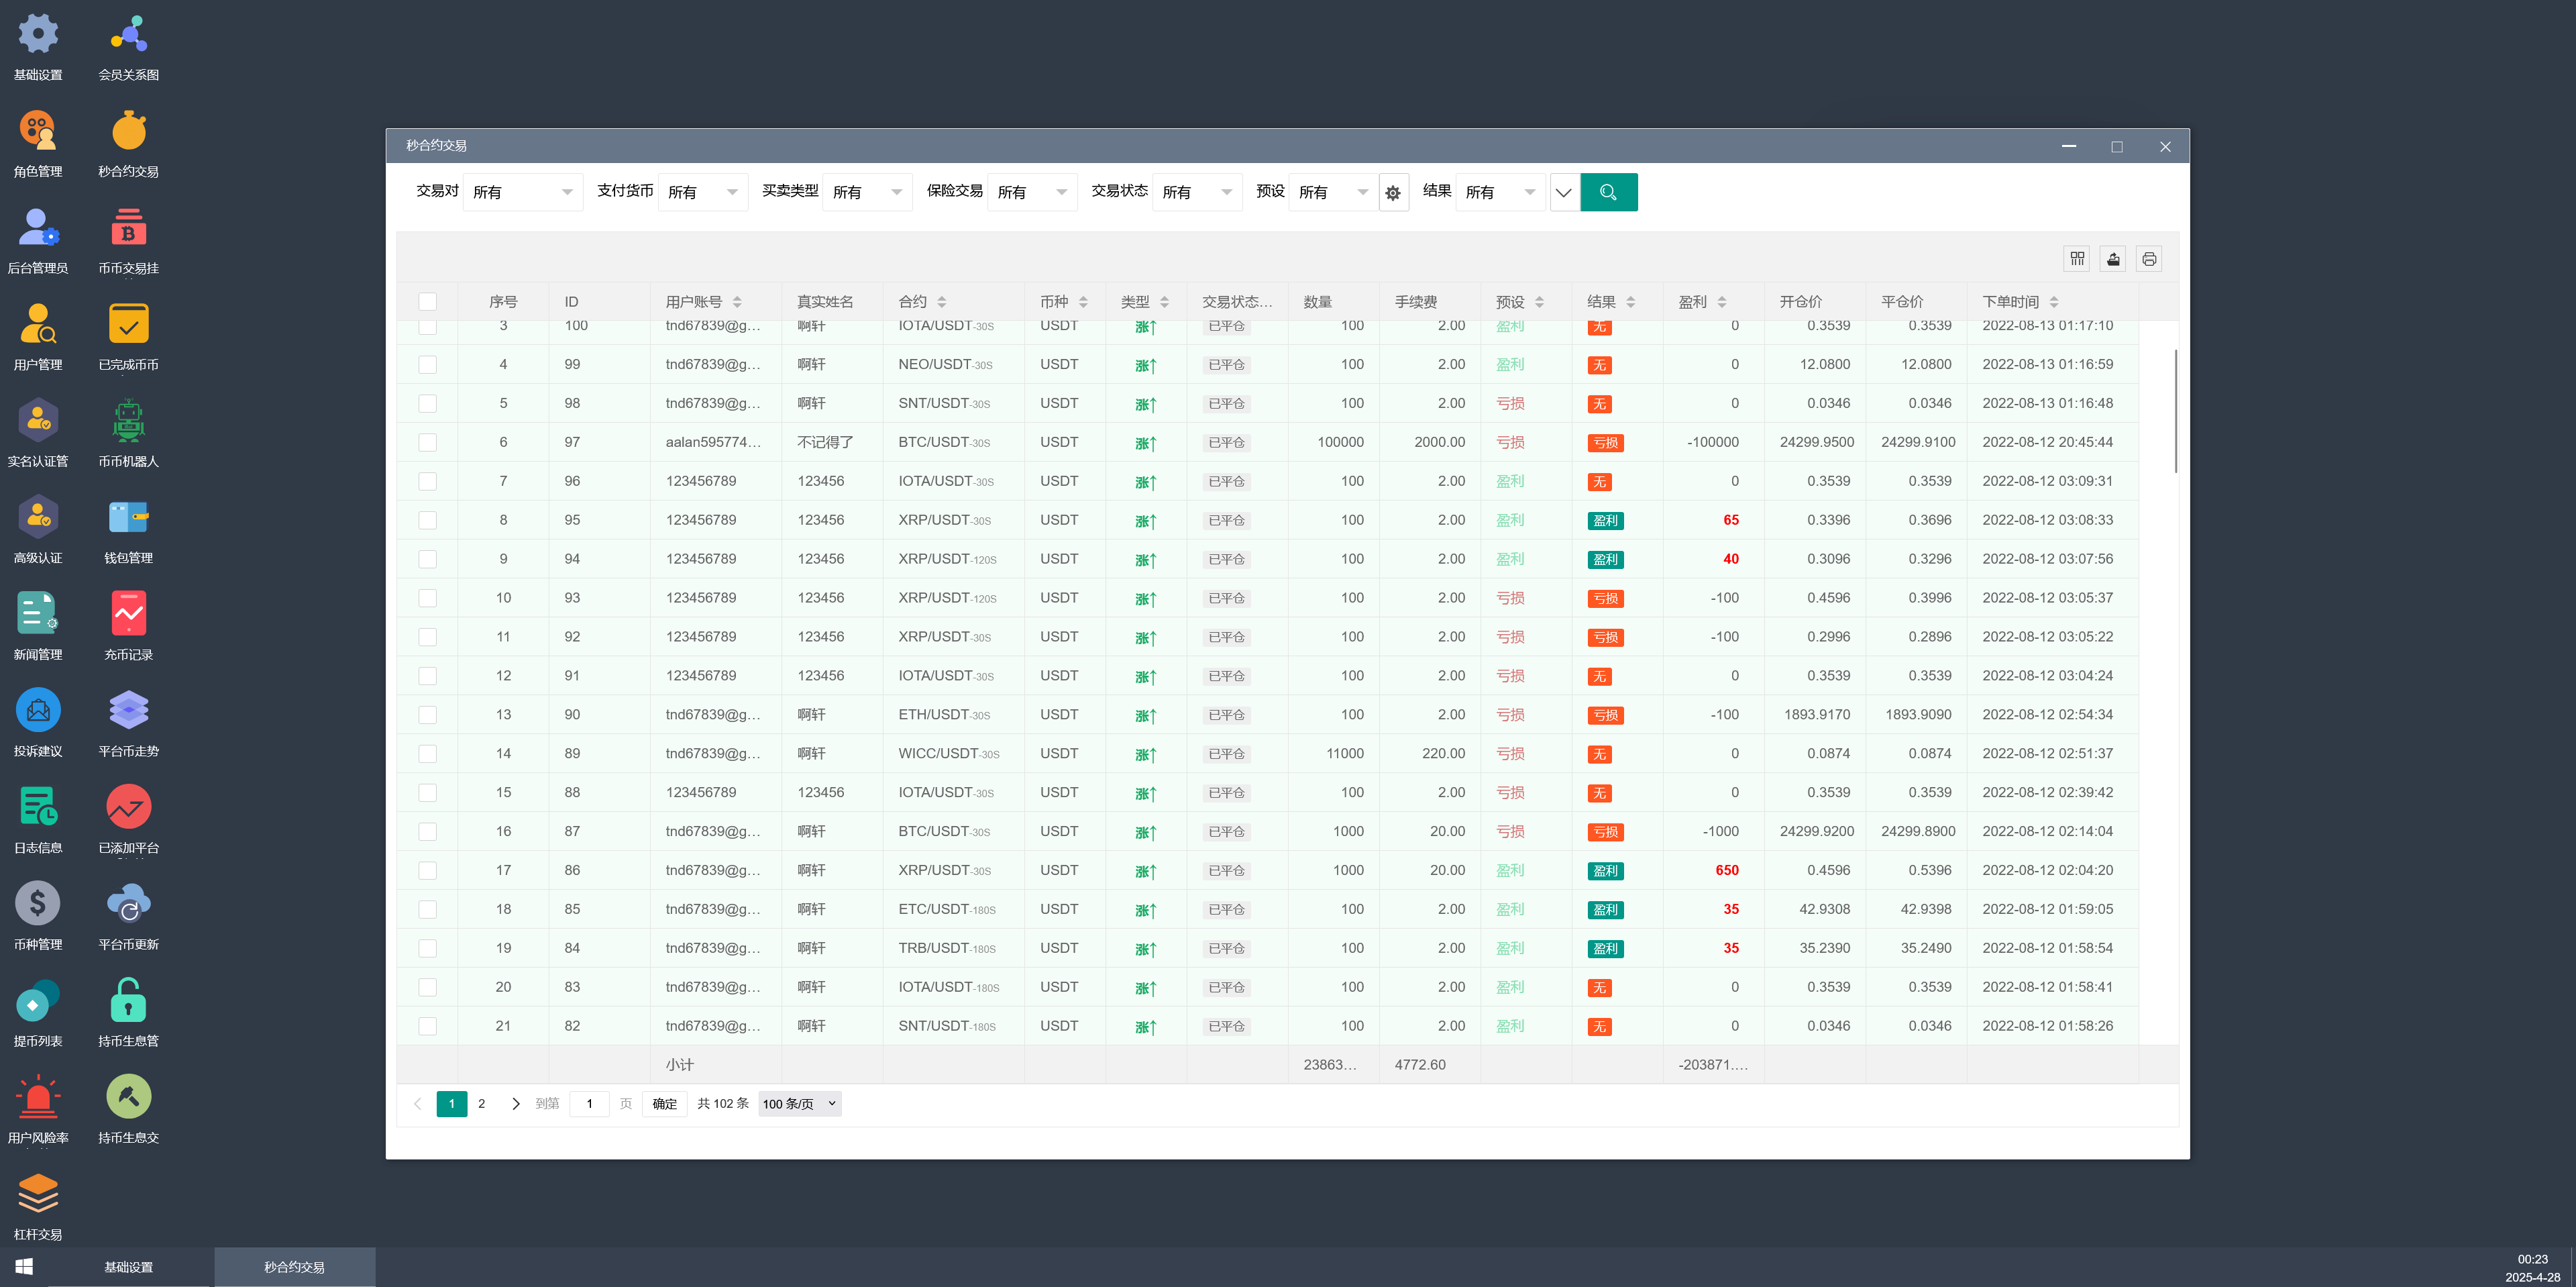Expand the 交易状态 filter dropdown
The width and height of the screenshot is (2576, 1287).
coord(1196,192)
